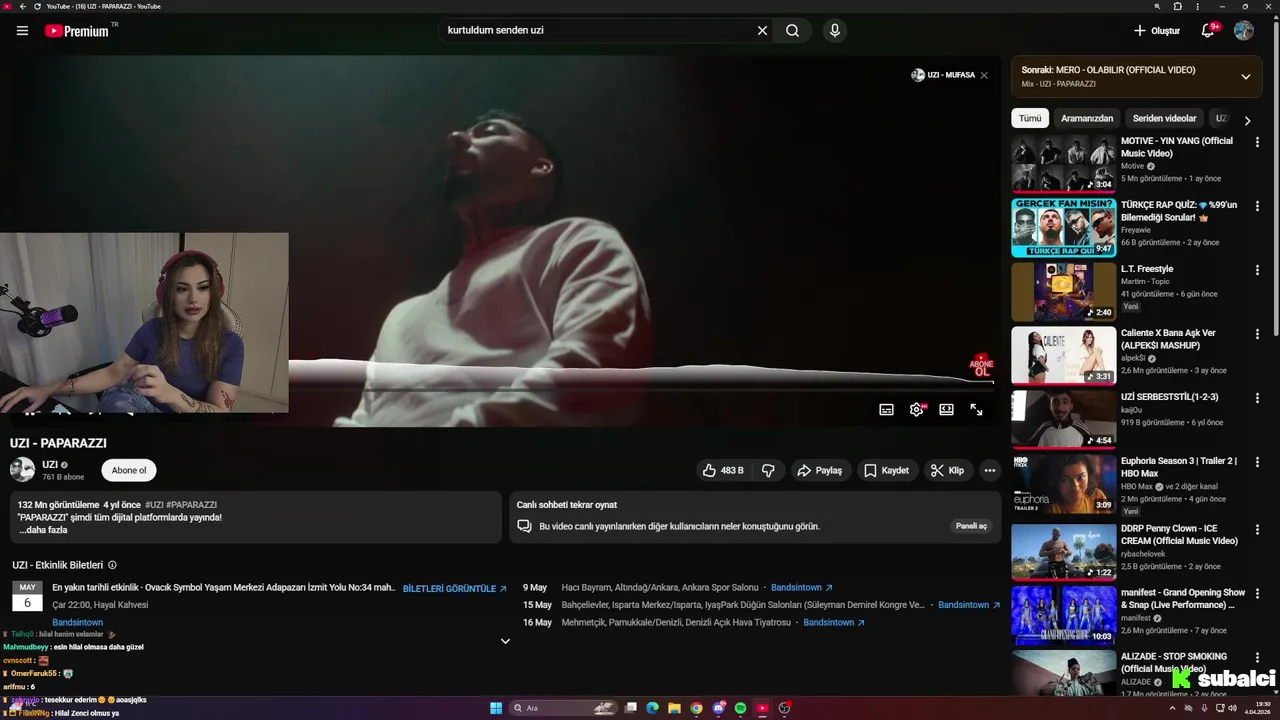1280x720 pixels.
Task: Open the notifications bell
Action: (x=1208, y=31)
